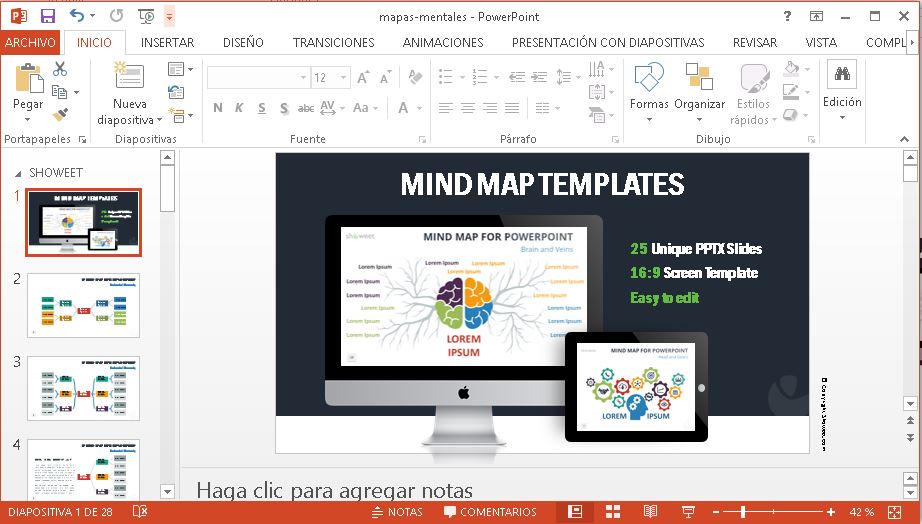Select slide 2 thumbnail
Image resolution: width=922 pixels, height=524 pixels.
coord(83,305)
